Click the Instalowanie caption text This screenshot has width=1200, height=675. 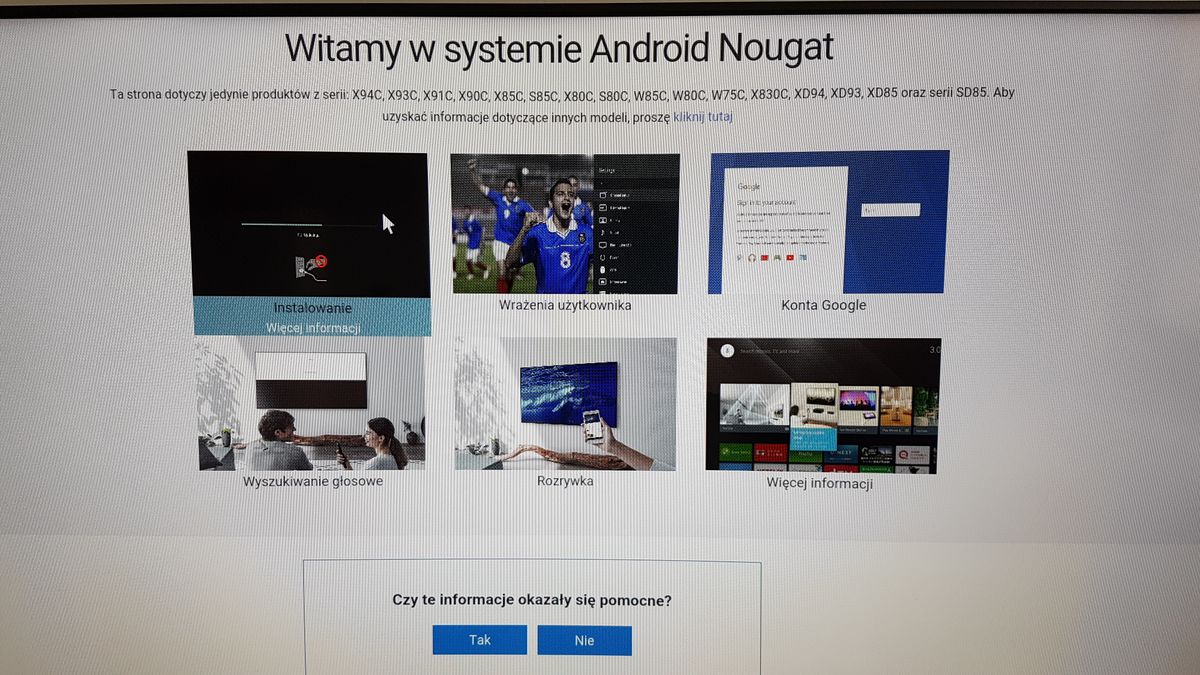(x=313, y=308)
